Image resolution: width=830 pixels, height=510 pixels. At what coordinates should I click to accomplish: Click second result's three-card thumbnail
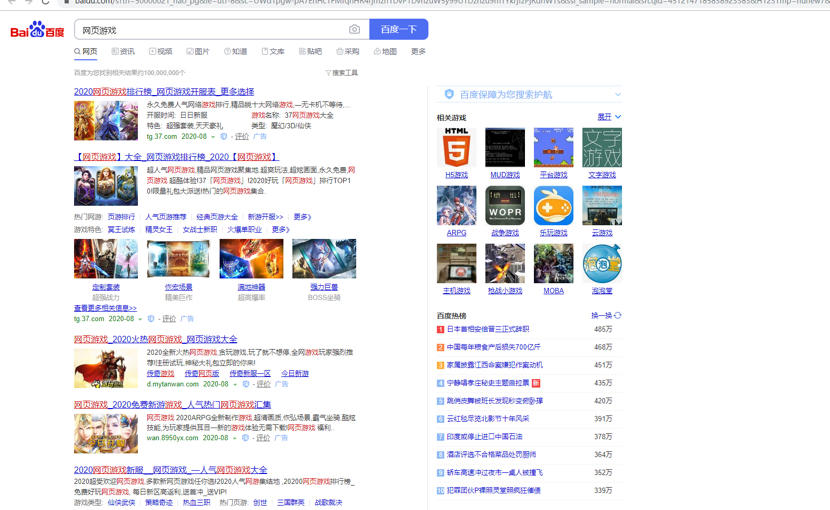[x=106, y=186]
